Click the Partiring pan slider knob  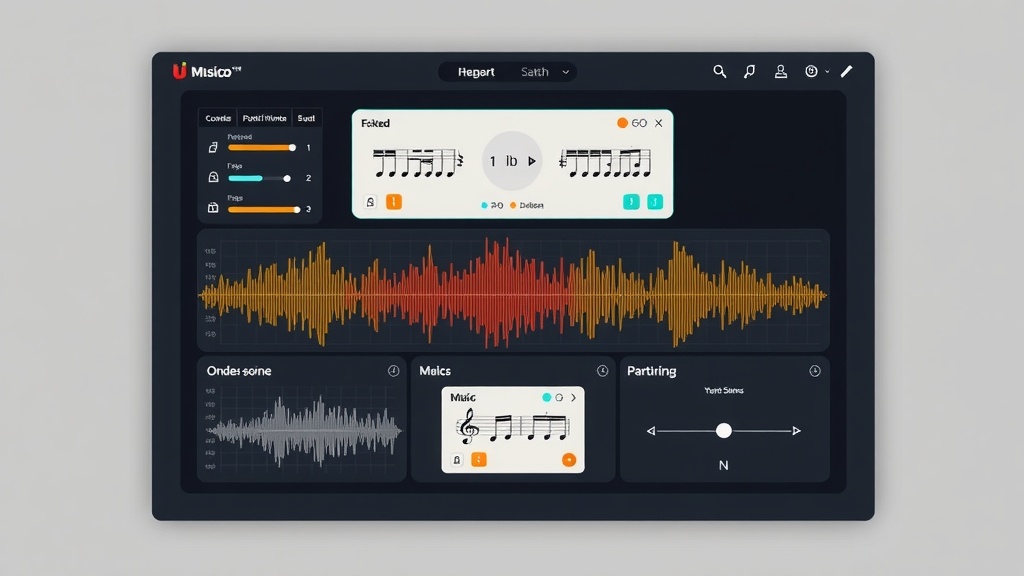pos(724,430)
